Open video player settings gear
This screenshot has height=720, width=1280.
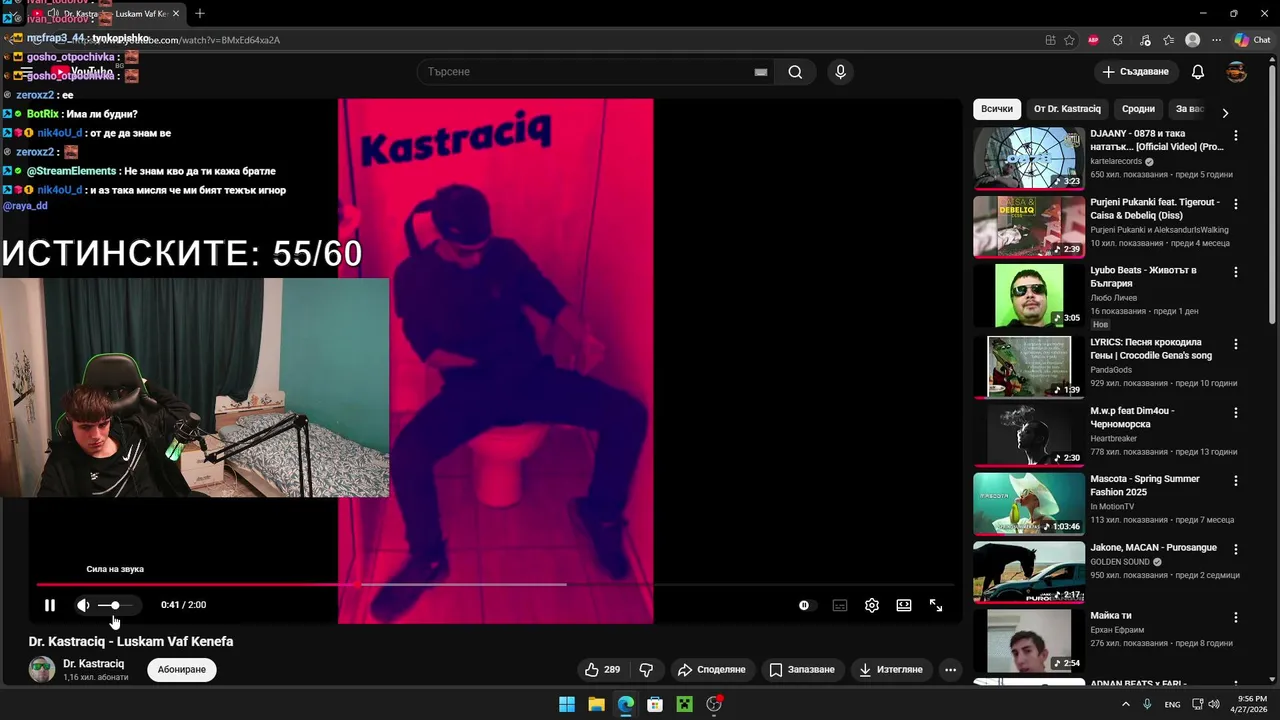(872, 605)
